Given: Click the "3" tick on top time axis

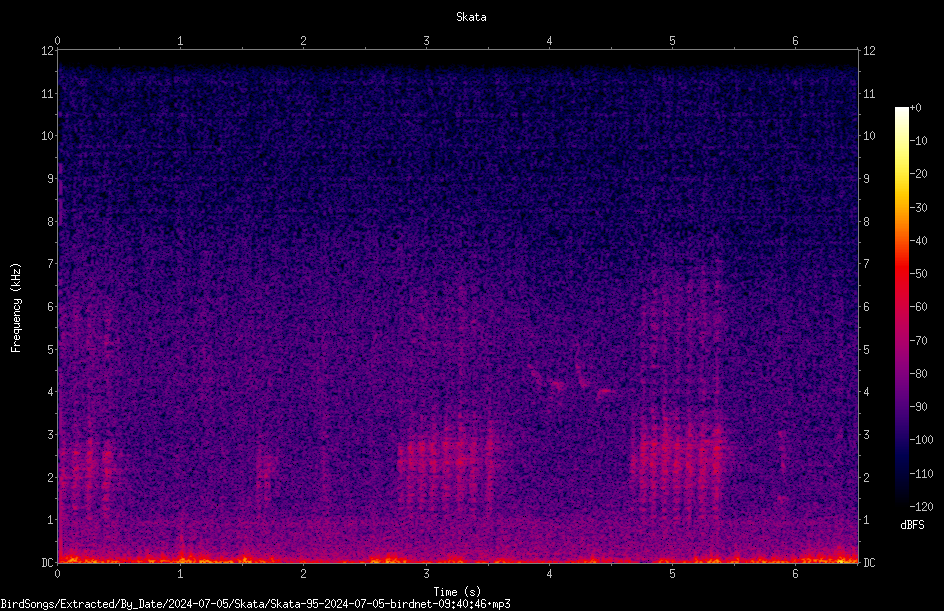Looking at the screenshot, I should [x=426, y=41].
